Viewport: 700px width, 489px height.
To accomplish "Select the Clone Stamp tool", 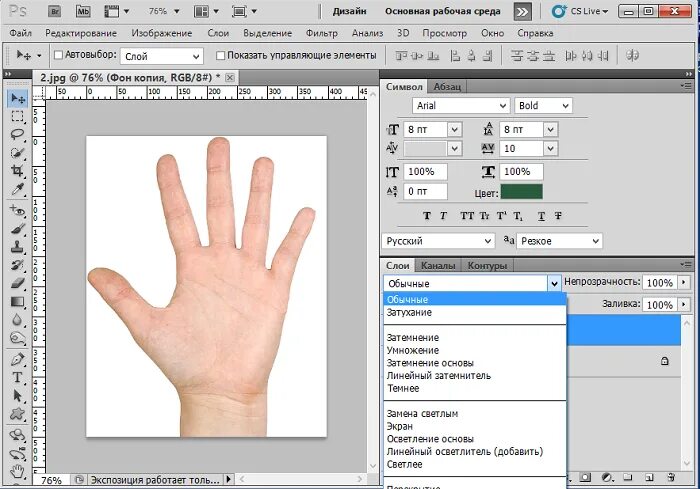I will coord(17,247).
